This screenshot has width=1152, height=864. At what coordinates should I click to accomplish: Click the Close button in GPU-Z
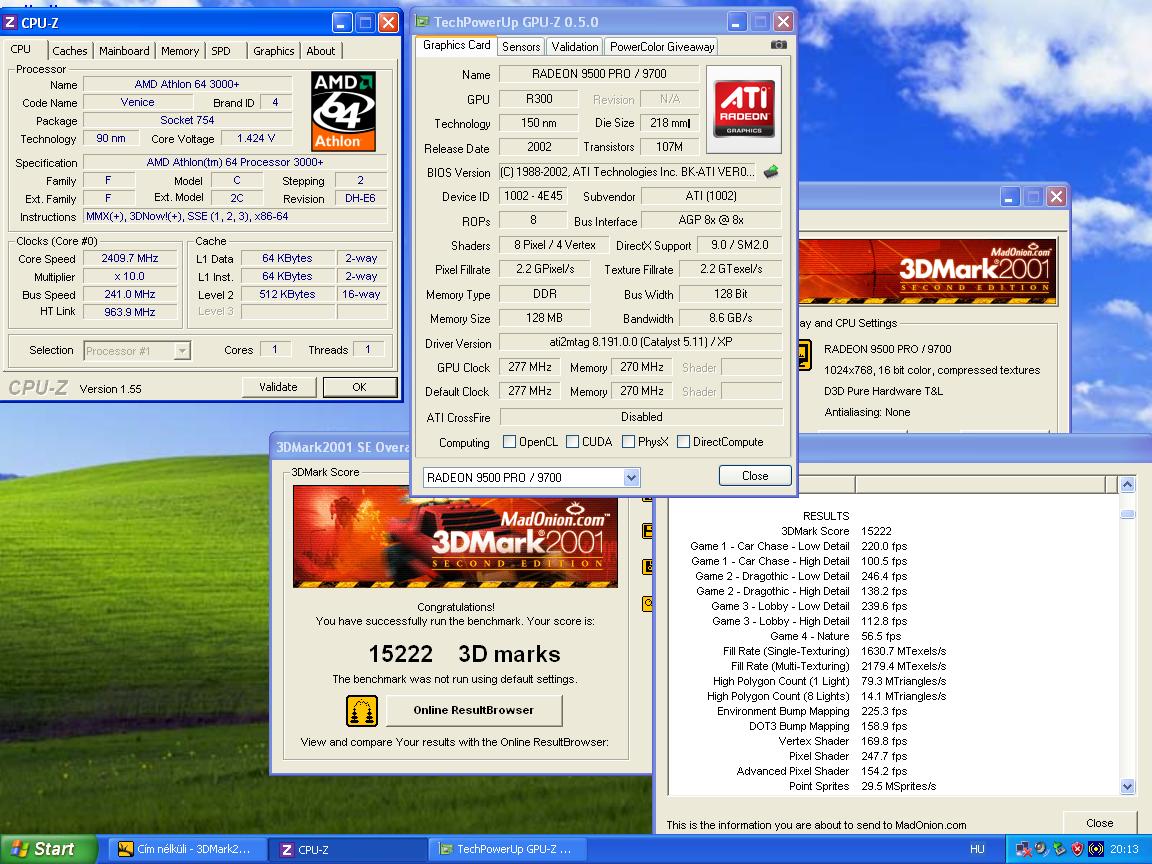pos(755,475)
